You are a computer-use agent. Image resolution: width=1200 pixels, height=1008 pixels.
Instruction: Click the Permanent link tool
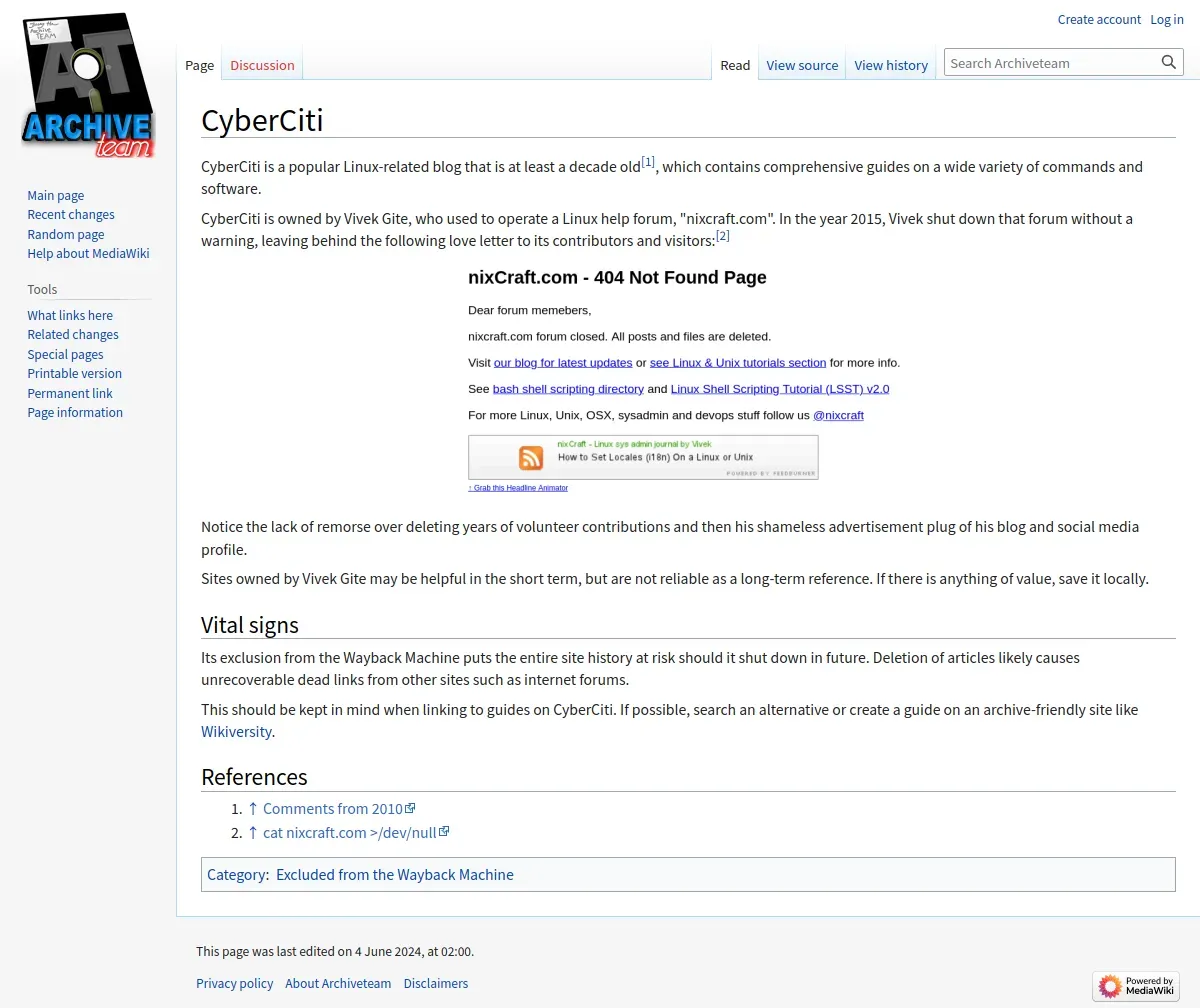click(70, 394)
